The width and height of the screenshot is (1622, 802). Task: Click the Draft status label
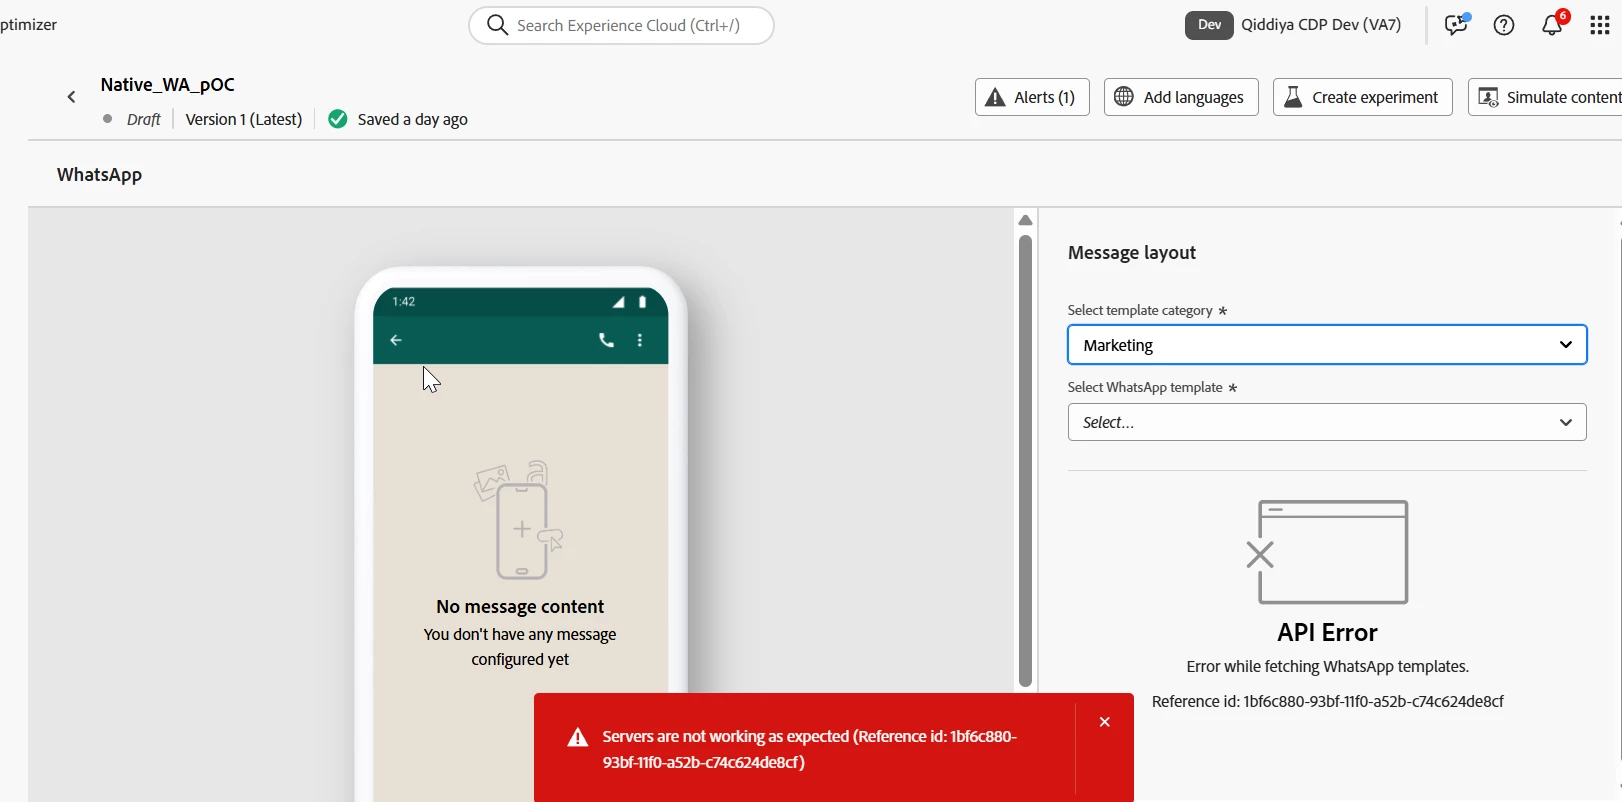pos(144,119)
